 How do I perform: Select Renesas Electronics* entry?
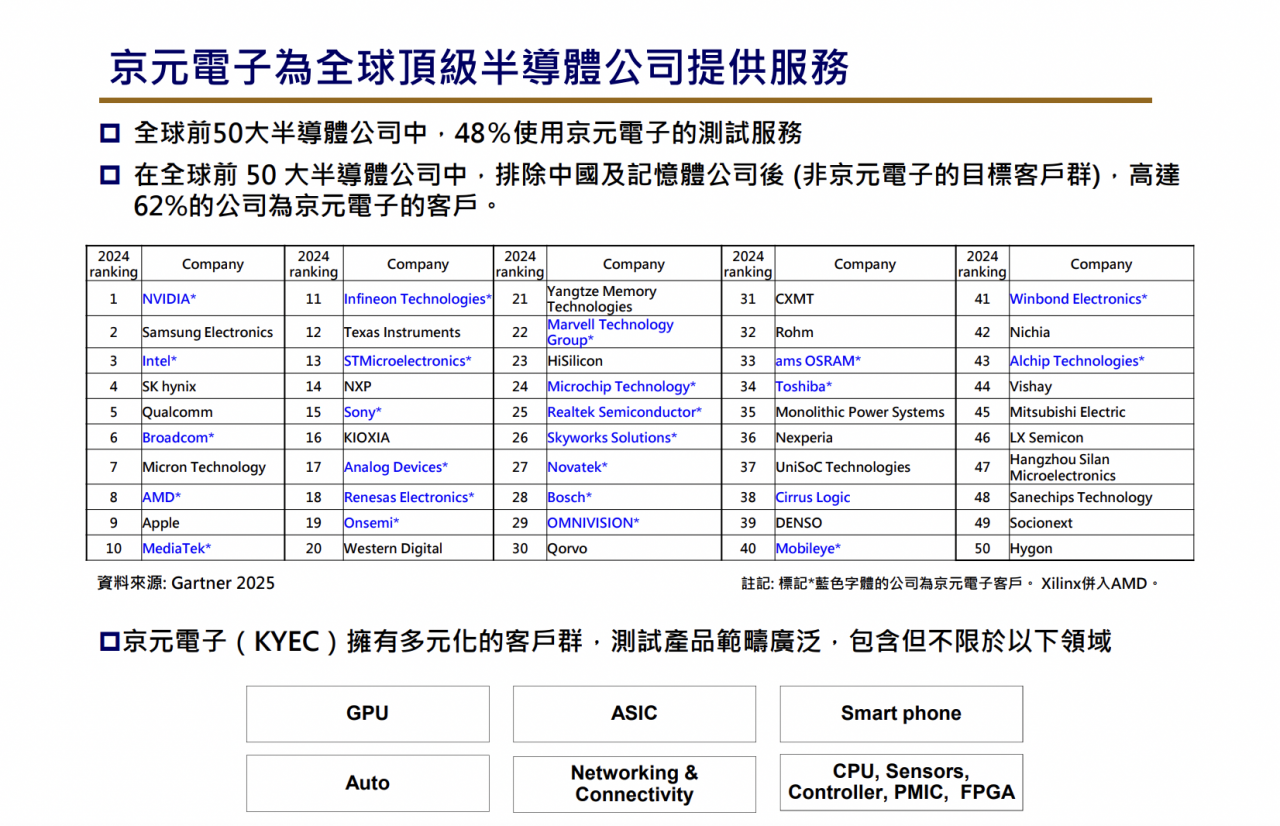pos(418,497)
